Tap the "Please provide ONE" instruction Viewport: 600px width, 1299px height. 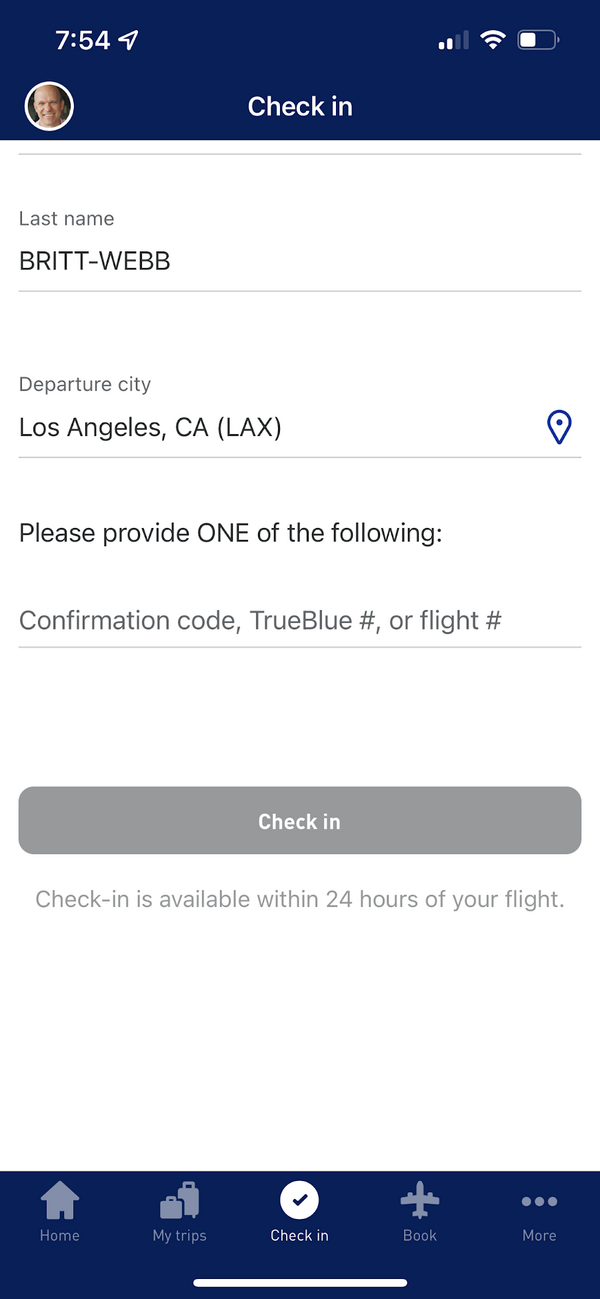click(230, 533)
